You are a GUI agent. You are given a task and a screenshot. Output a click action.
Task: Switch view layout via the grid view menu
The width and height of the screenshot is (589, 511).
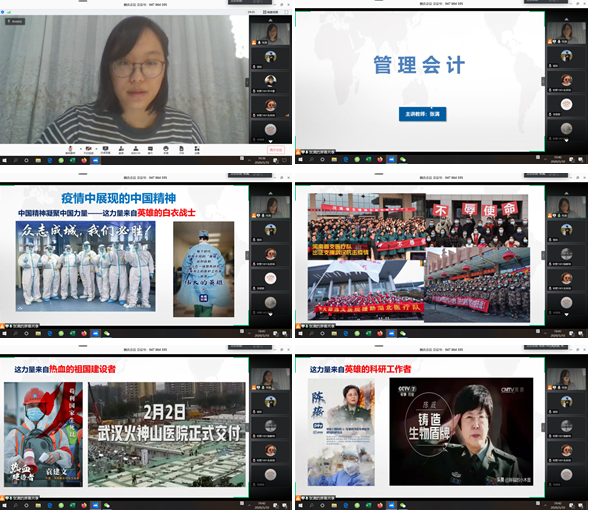(271, 12)
